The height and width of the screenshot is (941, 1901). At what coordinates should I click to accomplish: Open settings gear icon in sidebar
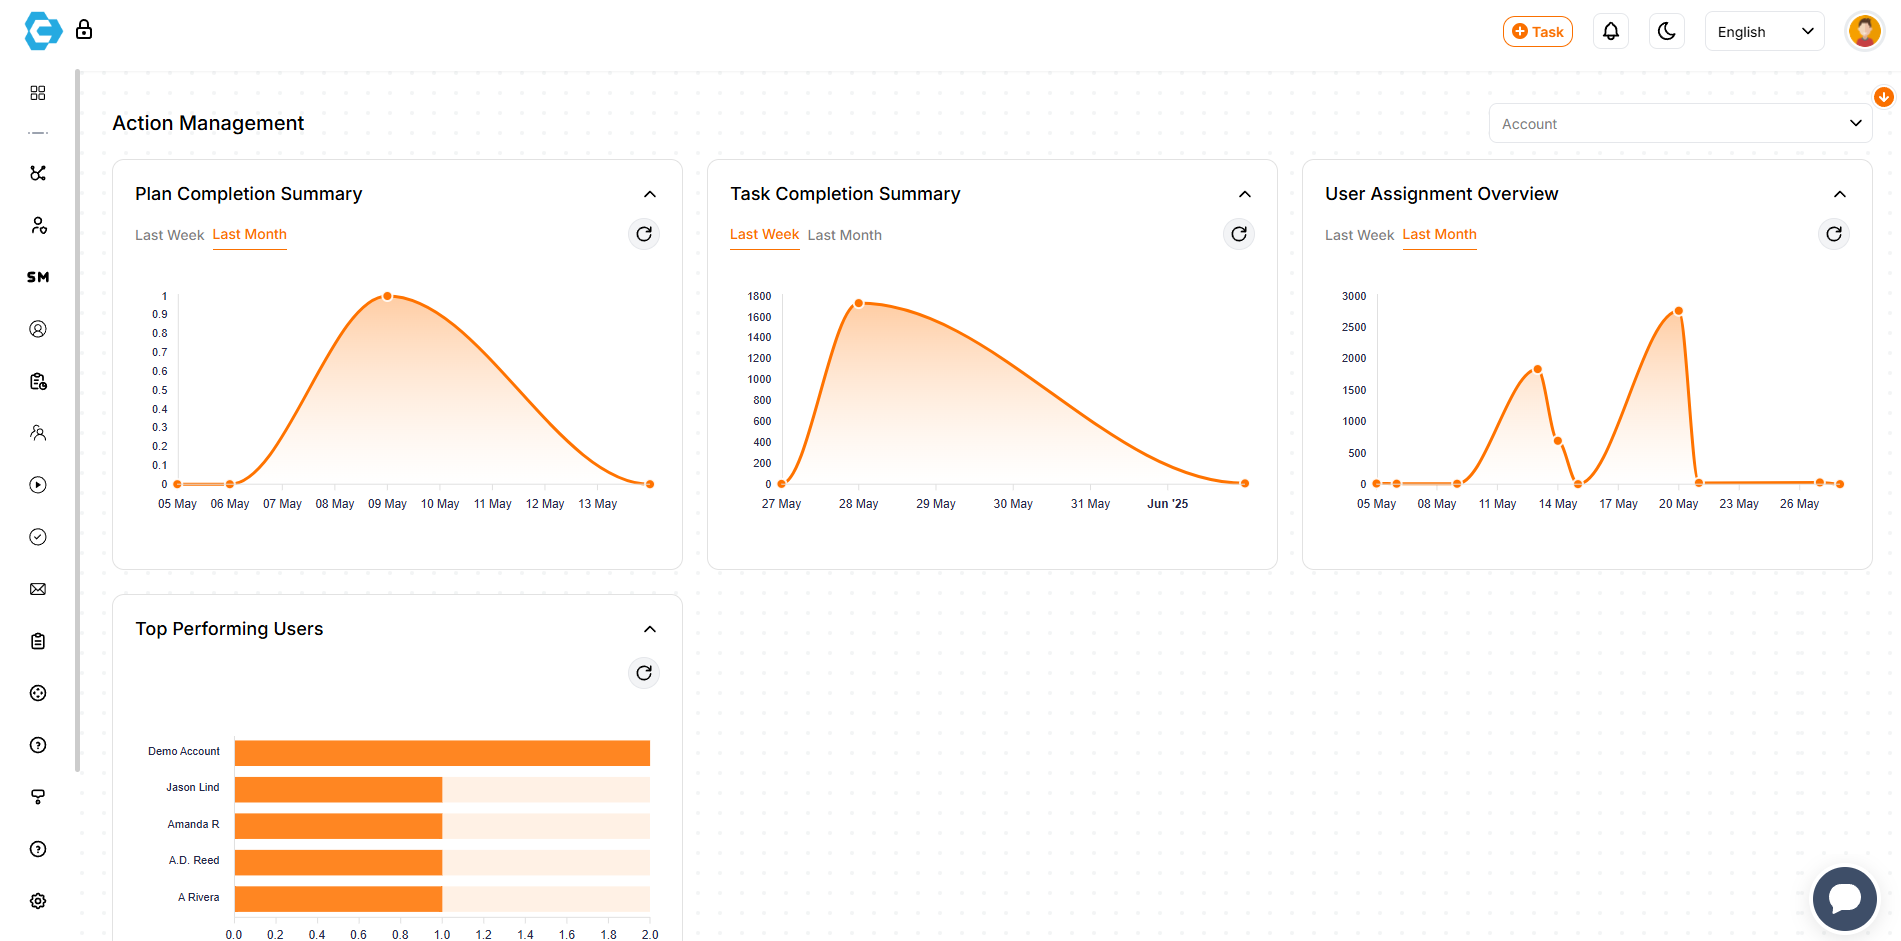tap(38, 901)
